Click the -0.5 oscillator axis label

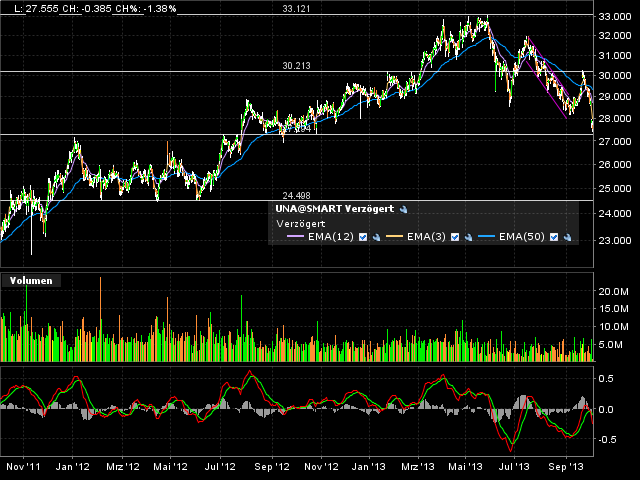(606, 440)
